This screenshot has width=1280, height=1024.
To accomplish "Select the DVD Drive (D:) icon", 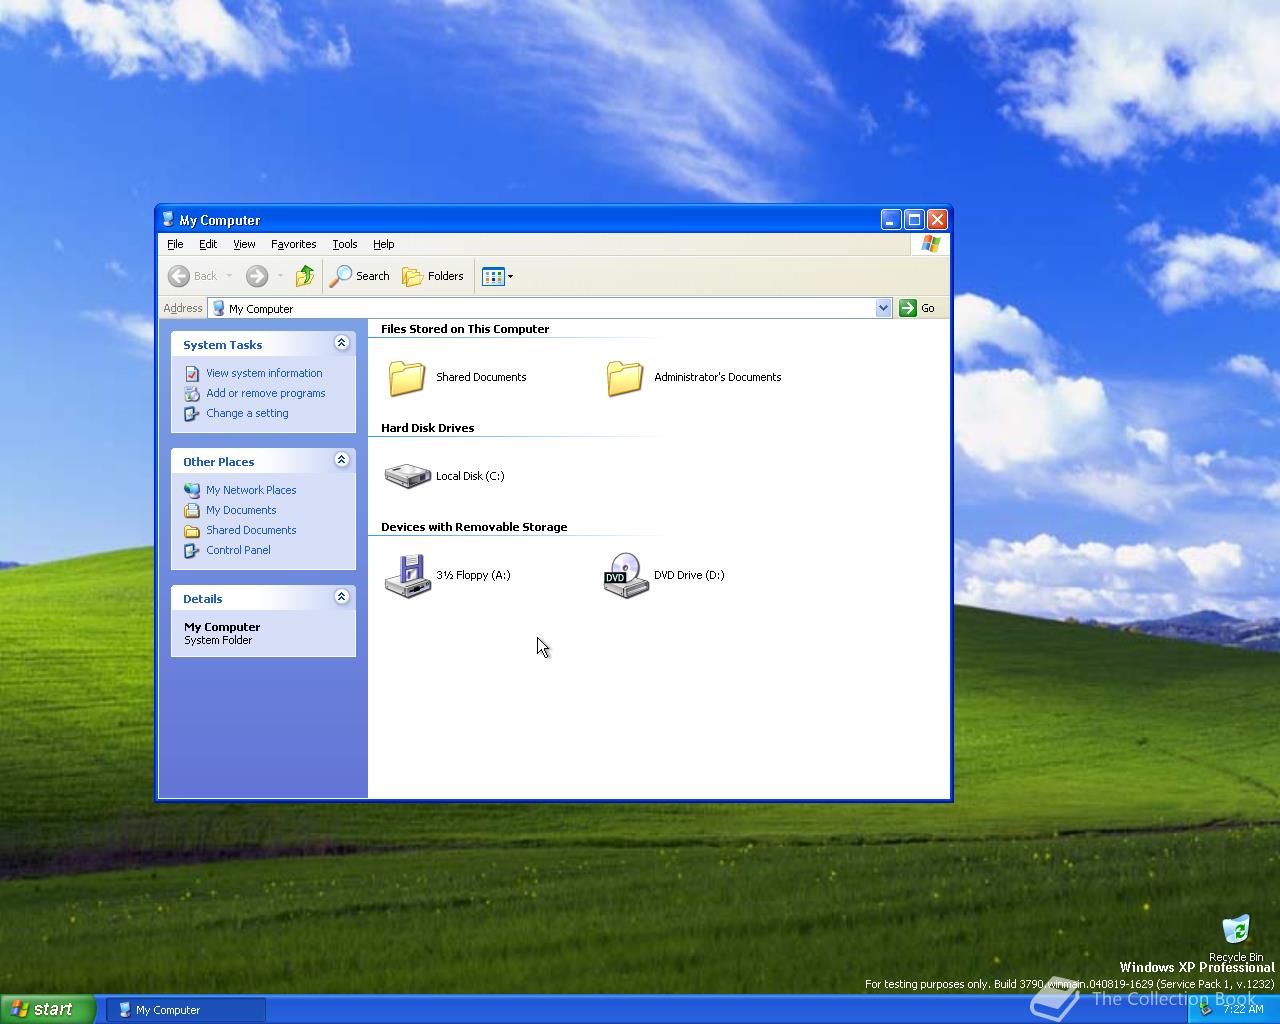I will (x=626, y=576).
